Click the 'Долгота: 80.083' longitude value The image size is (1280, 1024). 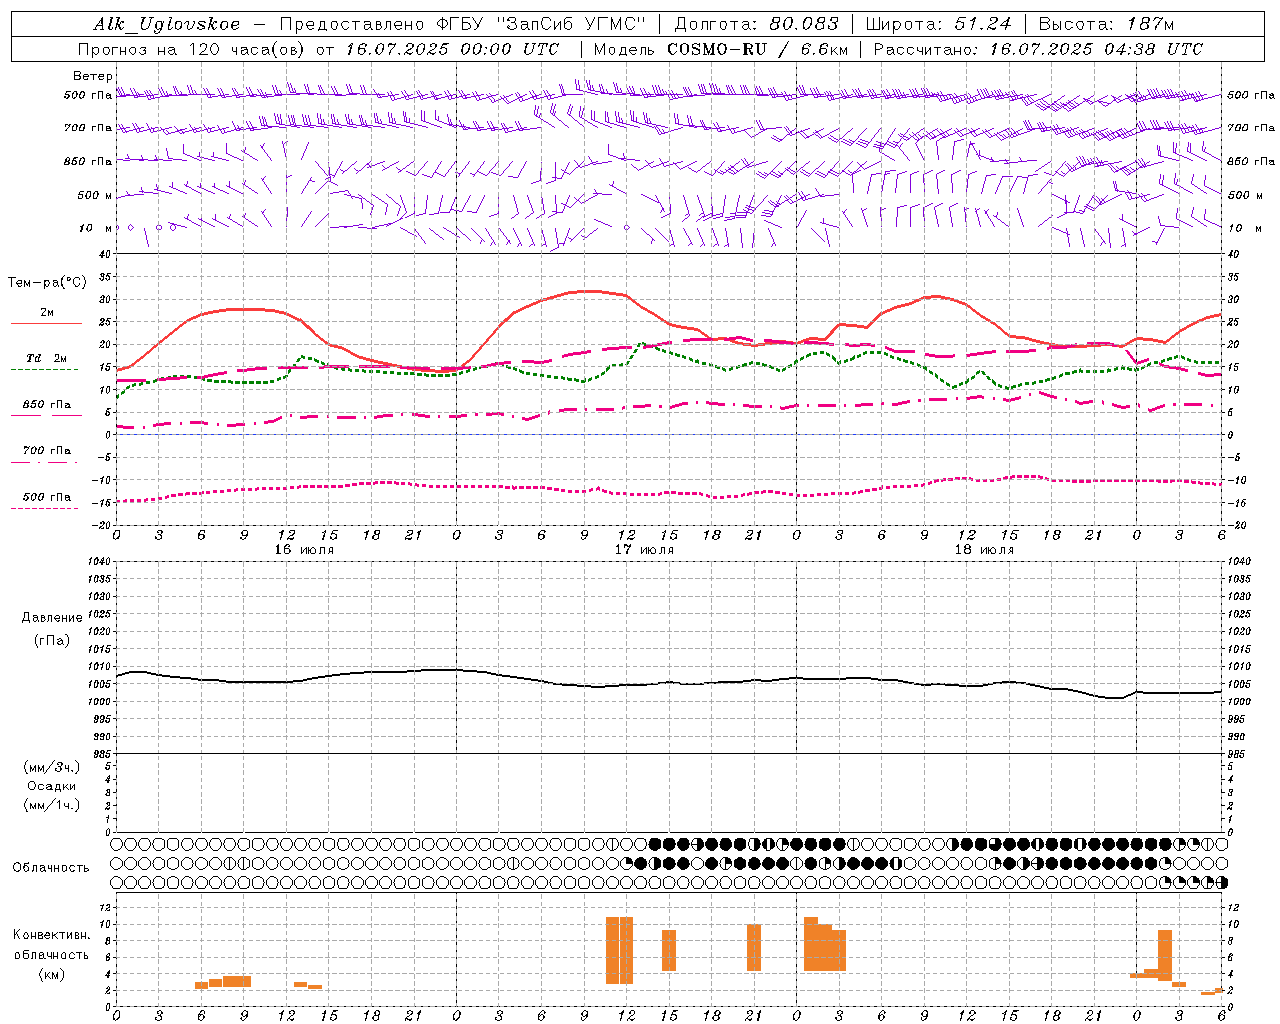click(x=757, y=24)
